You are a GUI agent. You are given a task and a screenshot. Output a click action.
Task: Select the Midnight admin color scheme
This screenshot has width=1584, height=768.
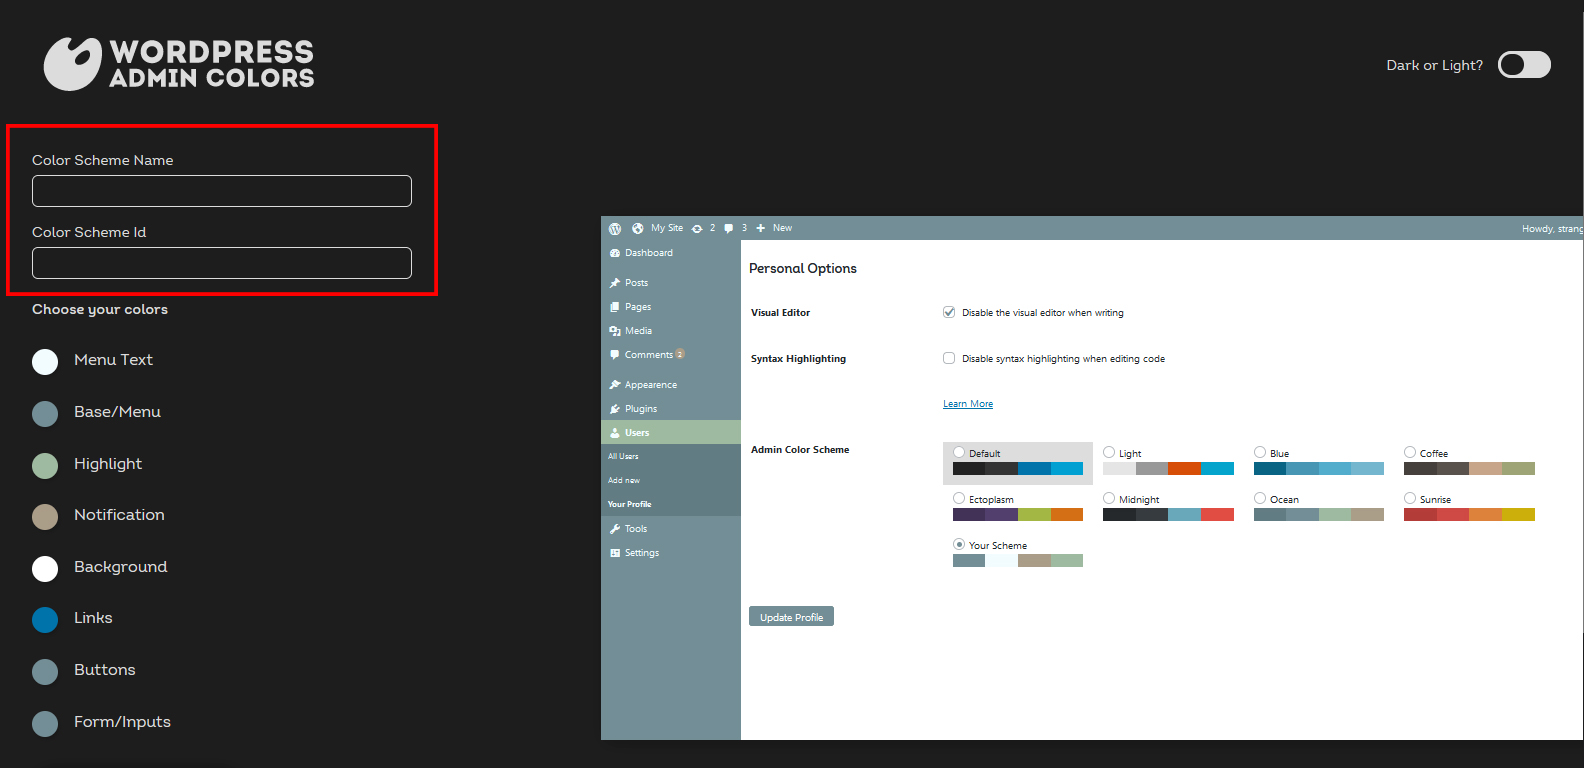click(1109, 498)
